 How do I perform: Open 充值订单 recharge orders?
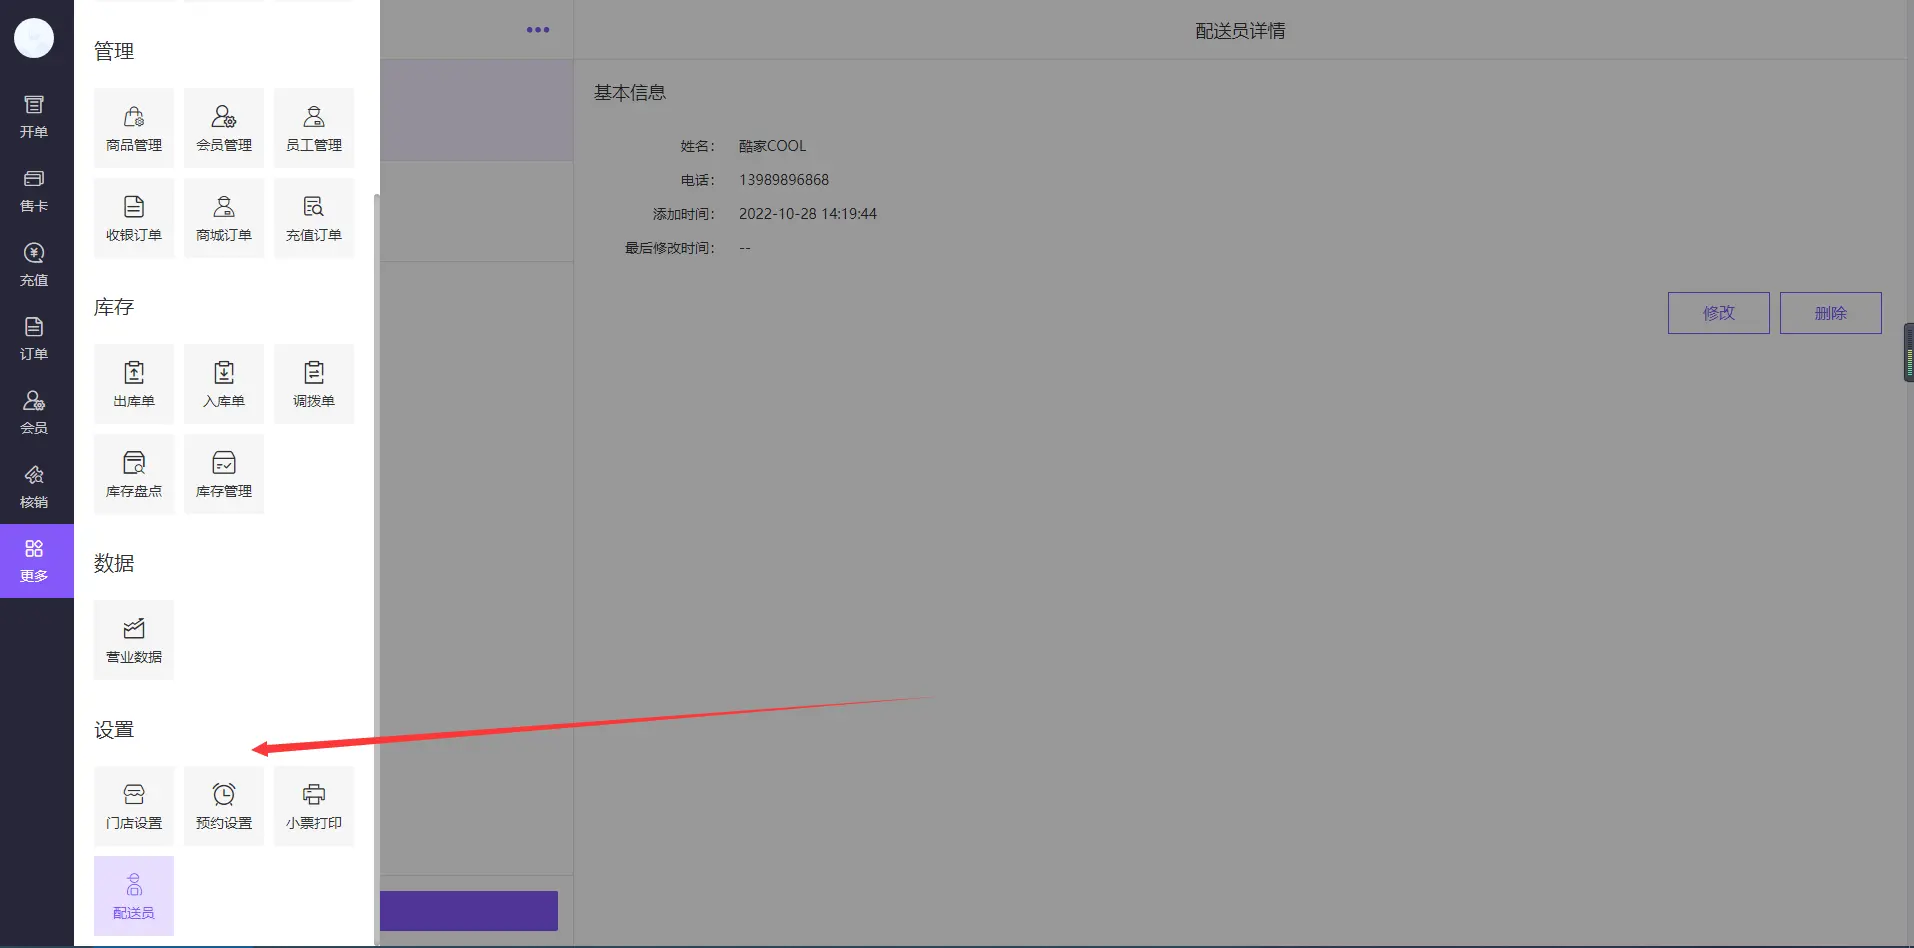(314, 218)
